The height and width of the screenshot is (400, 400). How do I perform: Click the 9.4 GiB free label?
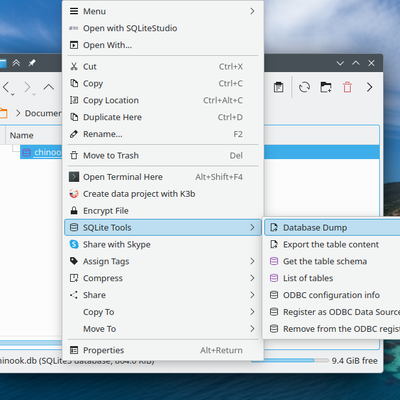coord(354,361)
